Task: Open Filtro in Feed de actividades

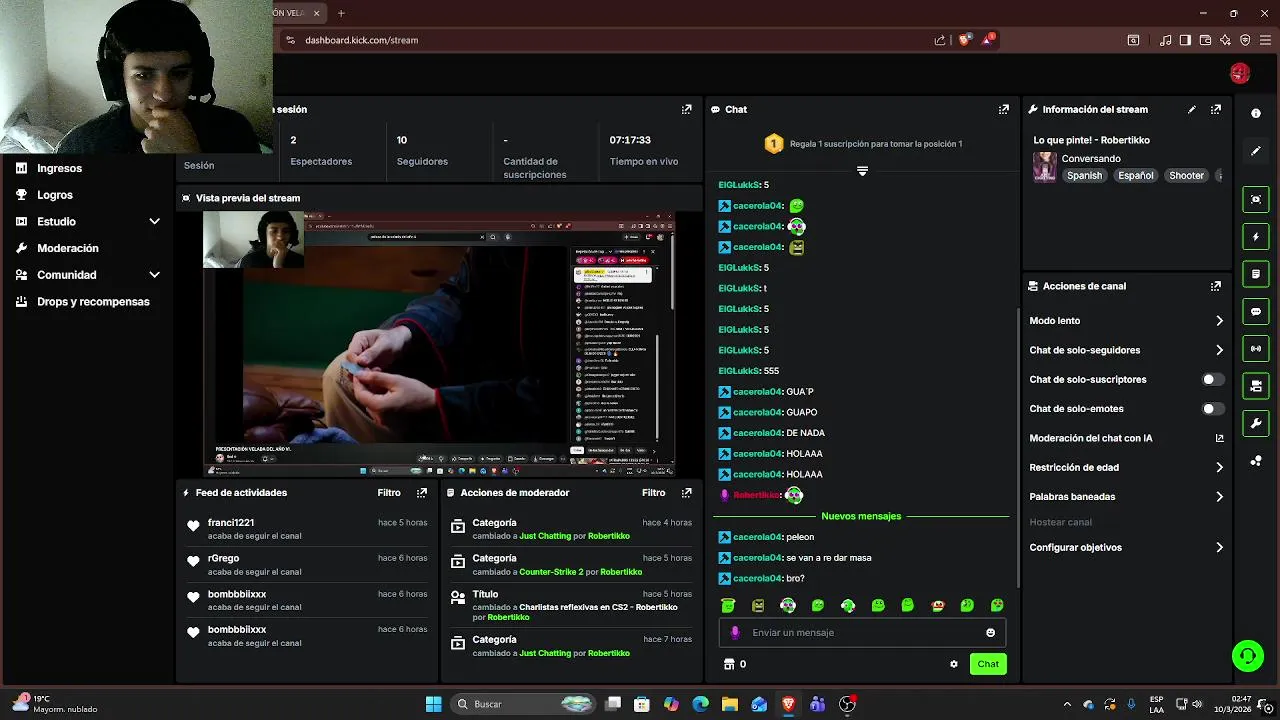Action: click(x=389, y=493)
